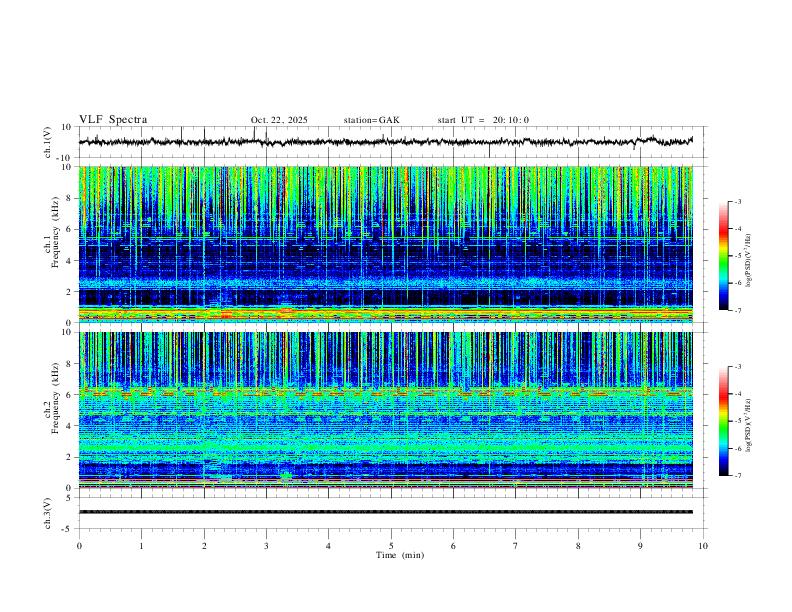Click the "Time (min)" axis label
Viewport: 792px width, 612px height.
400,555
